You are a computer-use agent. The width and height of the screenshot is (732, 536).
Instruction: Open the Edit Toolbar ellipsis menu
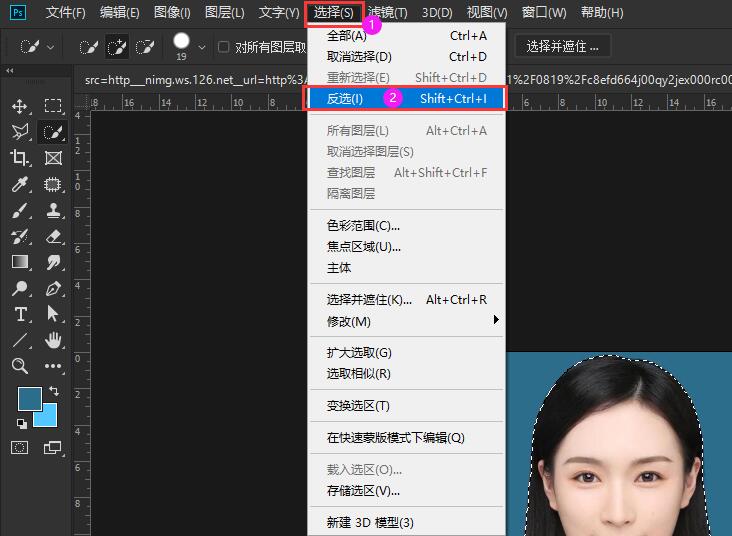click(53, 366)
